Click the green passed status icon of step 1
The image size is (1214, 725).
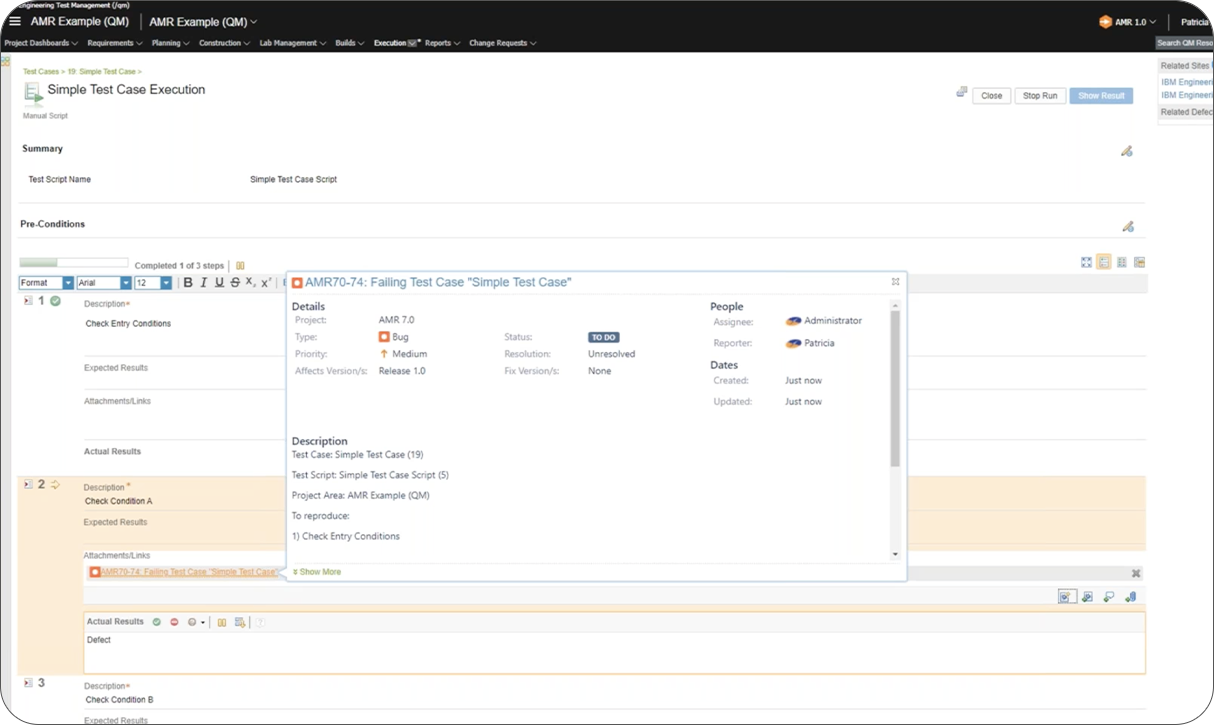56,301
